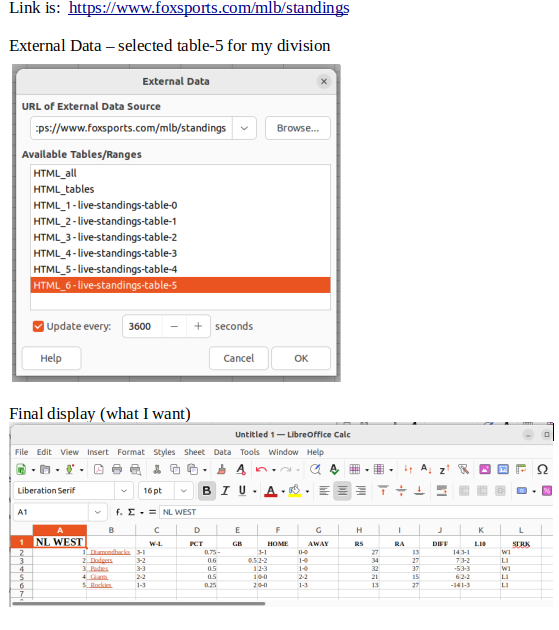Increase update interval with plus button

(x=198, y=326)
